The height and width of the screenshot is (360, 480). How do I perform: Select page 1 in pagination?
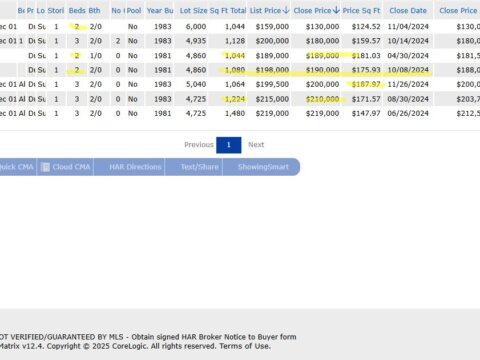tap(229, 145)
